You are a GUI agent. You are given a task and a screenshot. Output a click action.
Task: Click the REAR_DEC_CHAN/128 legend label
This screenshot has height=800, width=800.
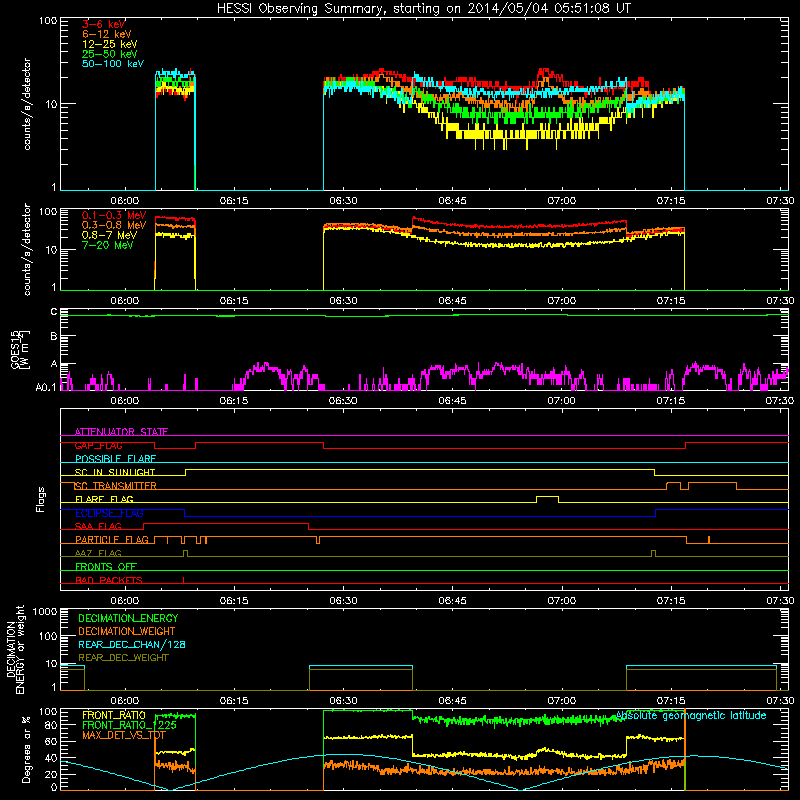click(132, 644)
